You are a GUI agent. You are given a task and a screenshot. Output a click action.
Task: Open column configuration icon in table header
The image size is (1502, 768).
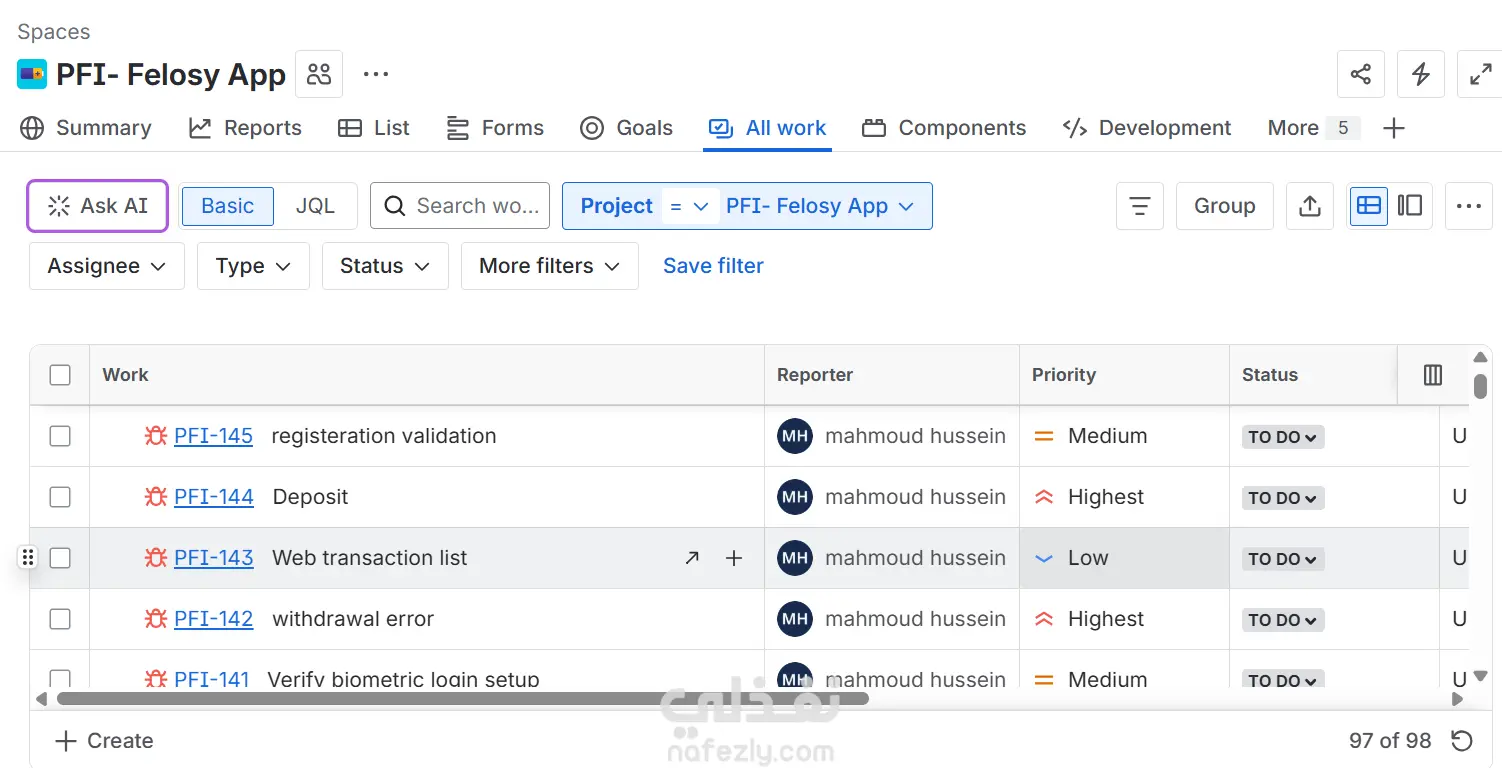(x=1433, y=375)
